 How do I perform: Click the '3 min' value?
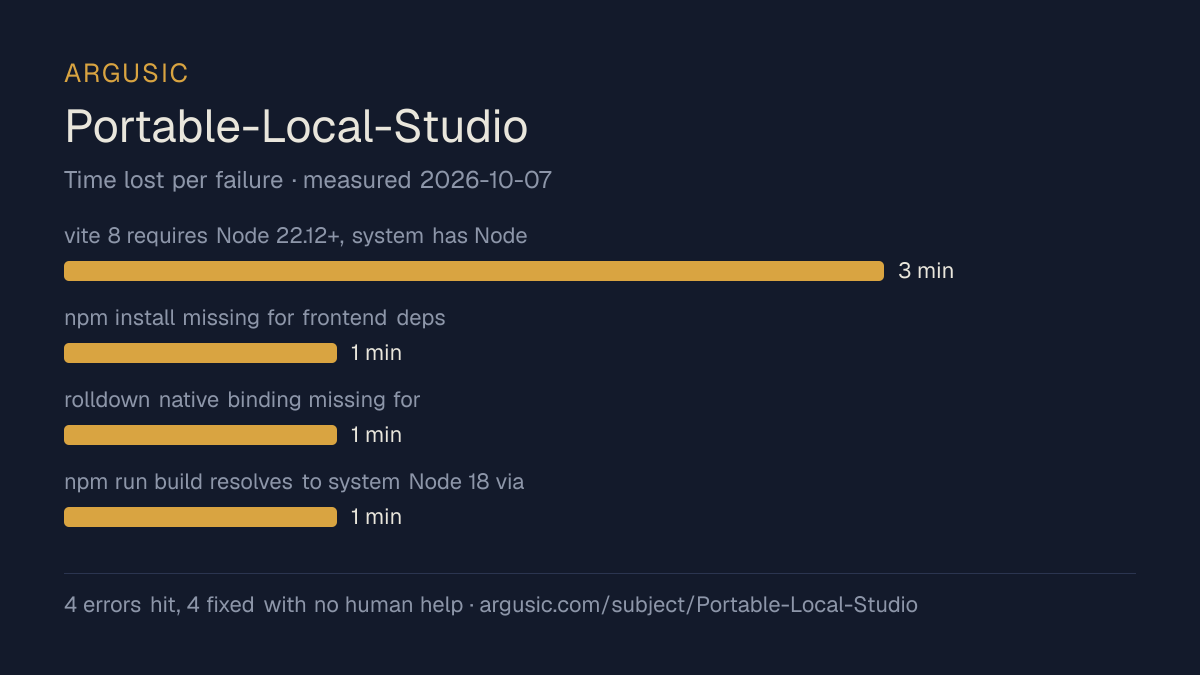coord(926,271)
